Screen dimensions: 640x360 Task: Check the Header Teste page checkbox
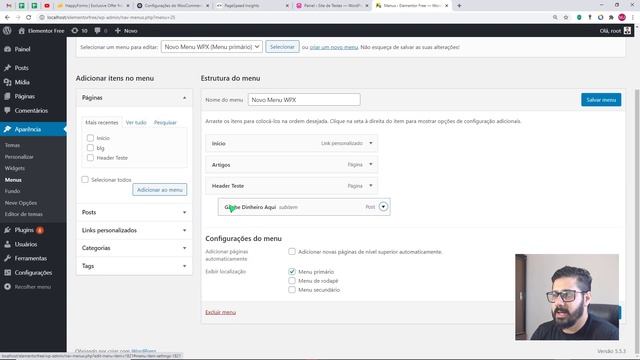pyautogui.click(x=90, y=158)
